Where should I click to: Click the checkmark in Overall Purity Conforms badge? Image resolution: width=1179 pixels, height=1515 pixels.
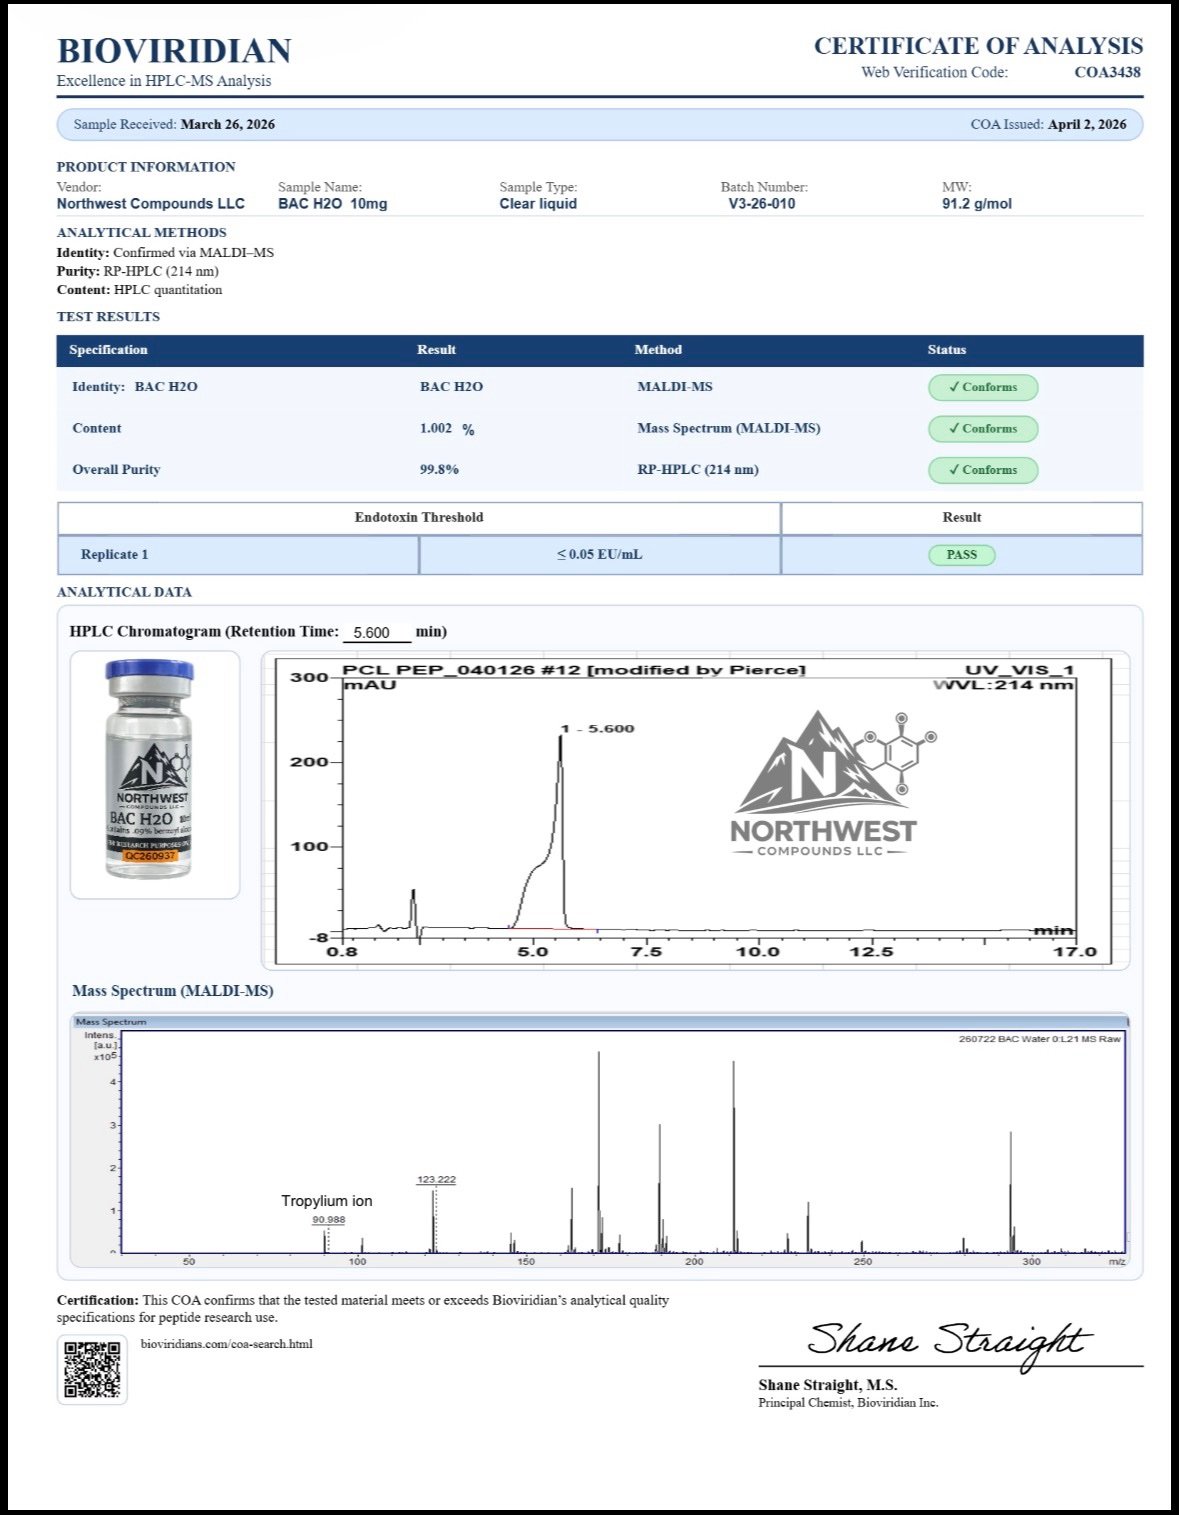click(x=954, y=470)
